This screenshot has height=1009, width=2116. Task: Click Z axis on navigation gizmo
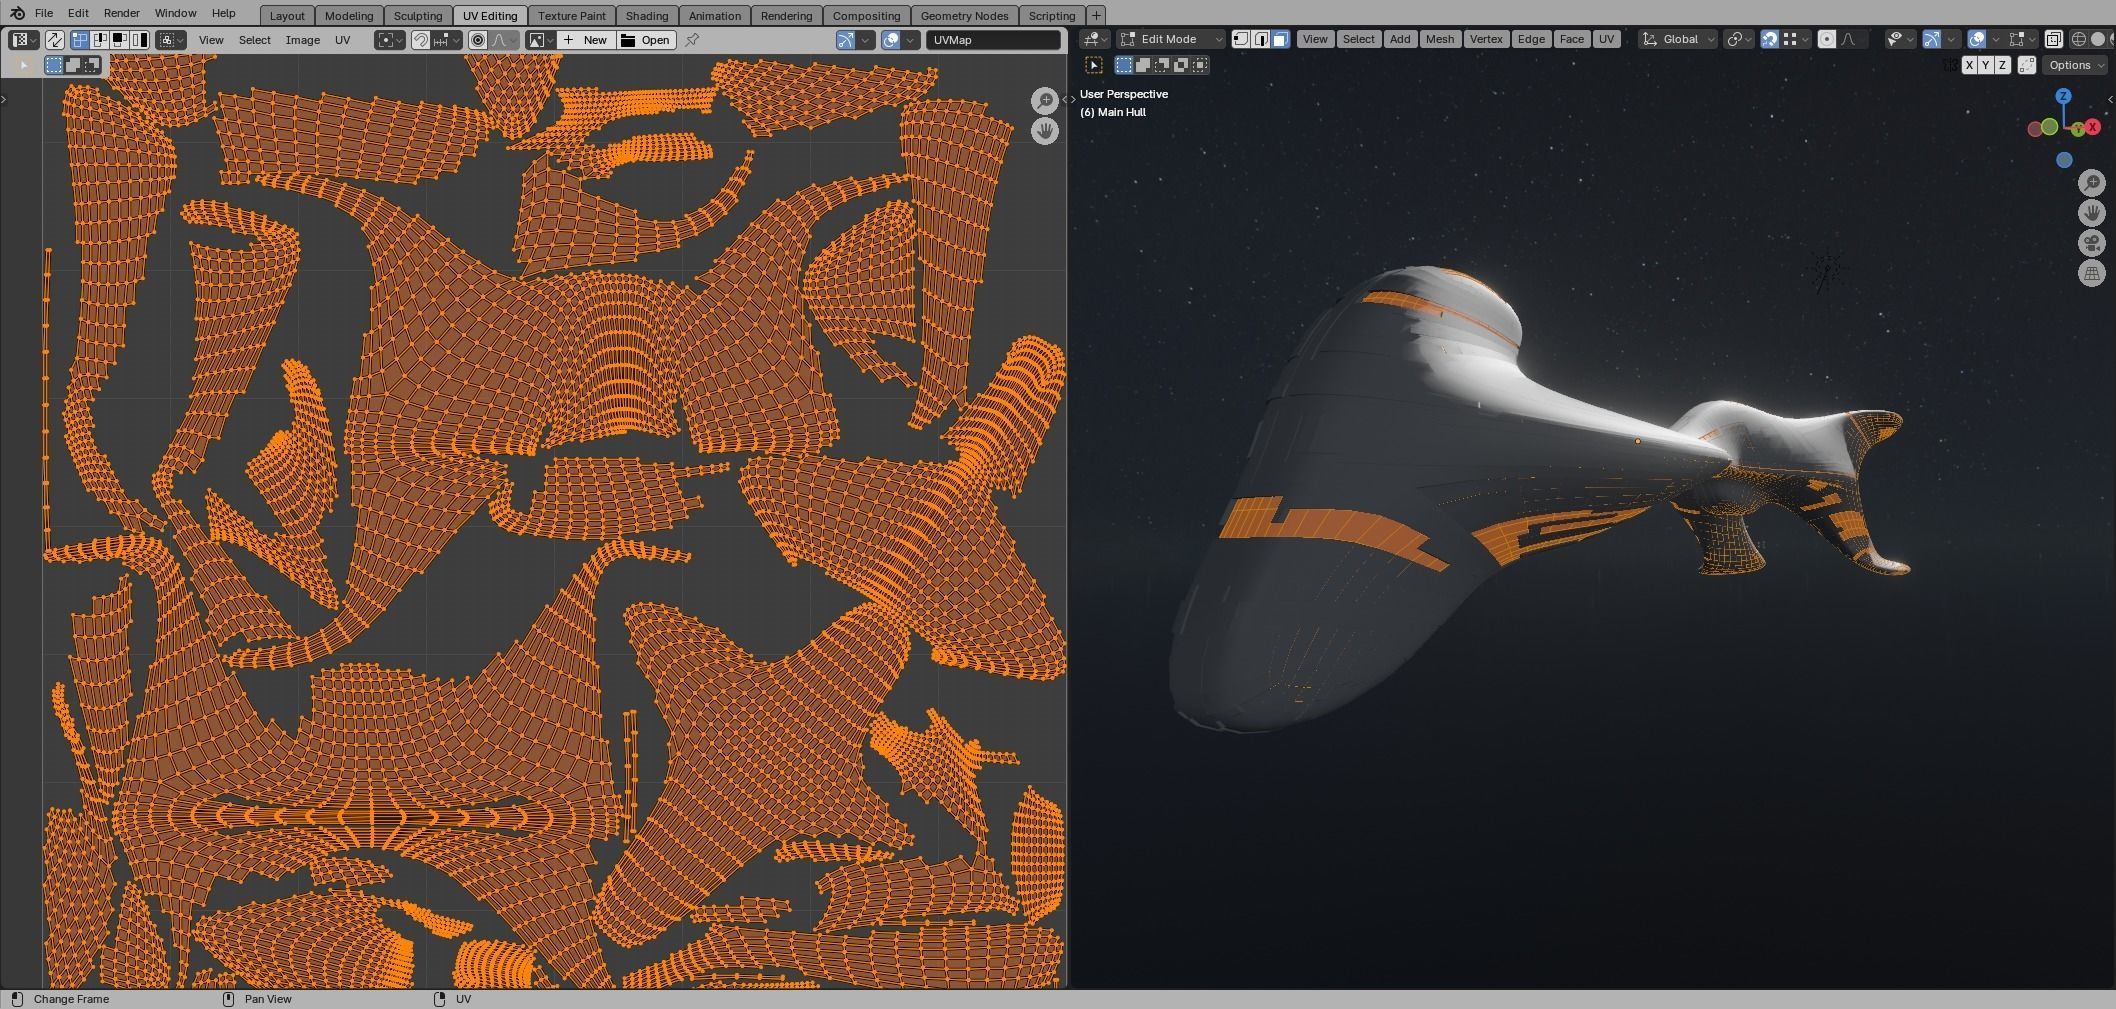[2063, 96]
